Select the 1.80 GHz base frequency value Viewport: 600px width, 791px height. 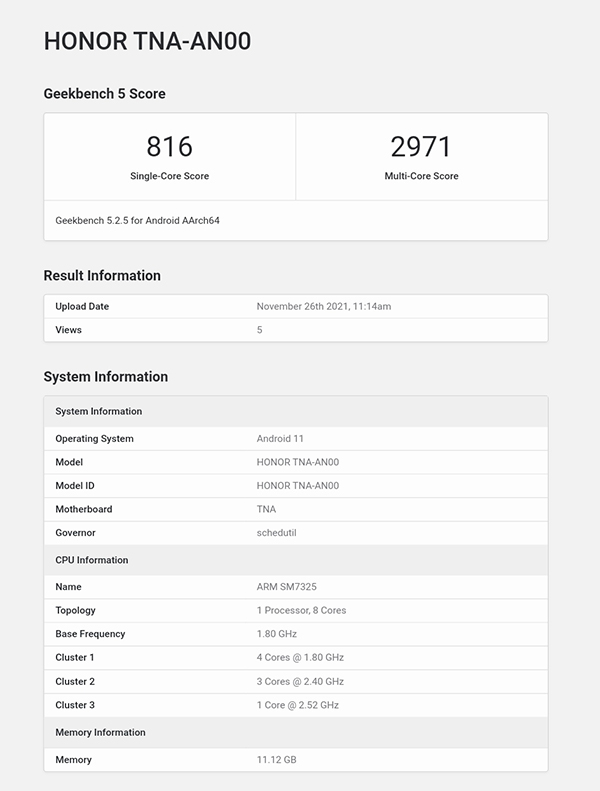(x=277, y=634)
